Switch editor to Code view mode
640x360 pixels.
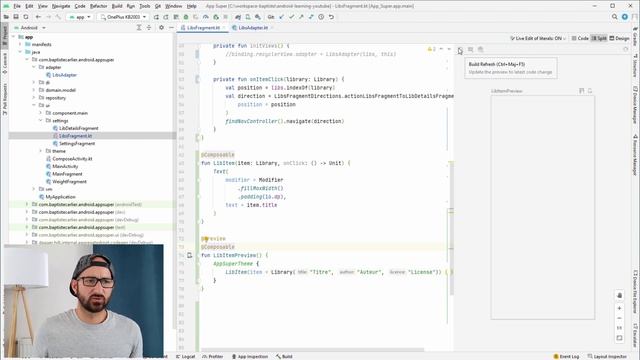pyautogui.click(x=580, y=38)
